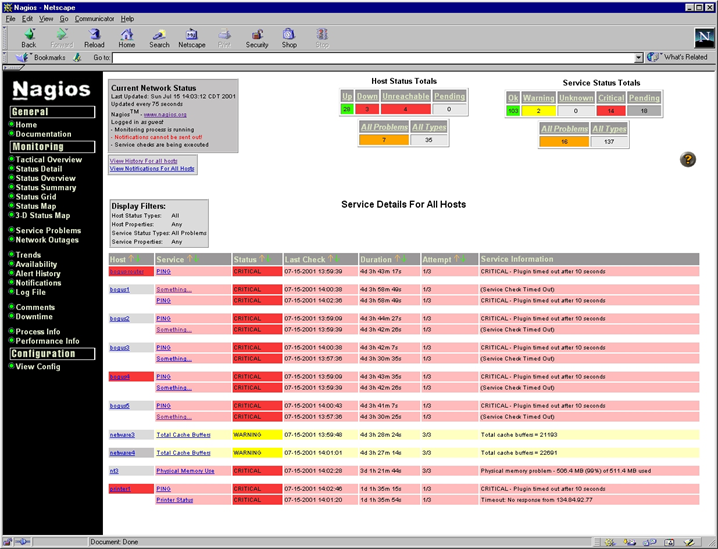Open the Service Problems sidebar link

tap(48, 230)
